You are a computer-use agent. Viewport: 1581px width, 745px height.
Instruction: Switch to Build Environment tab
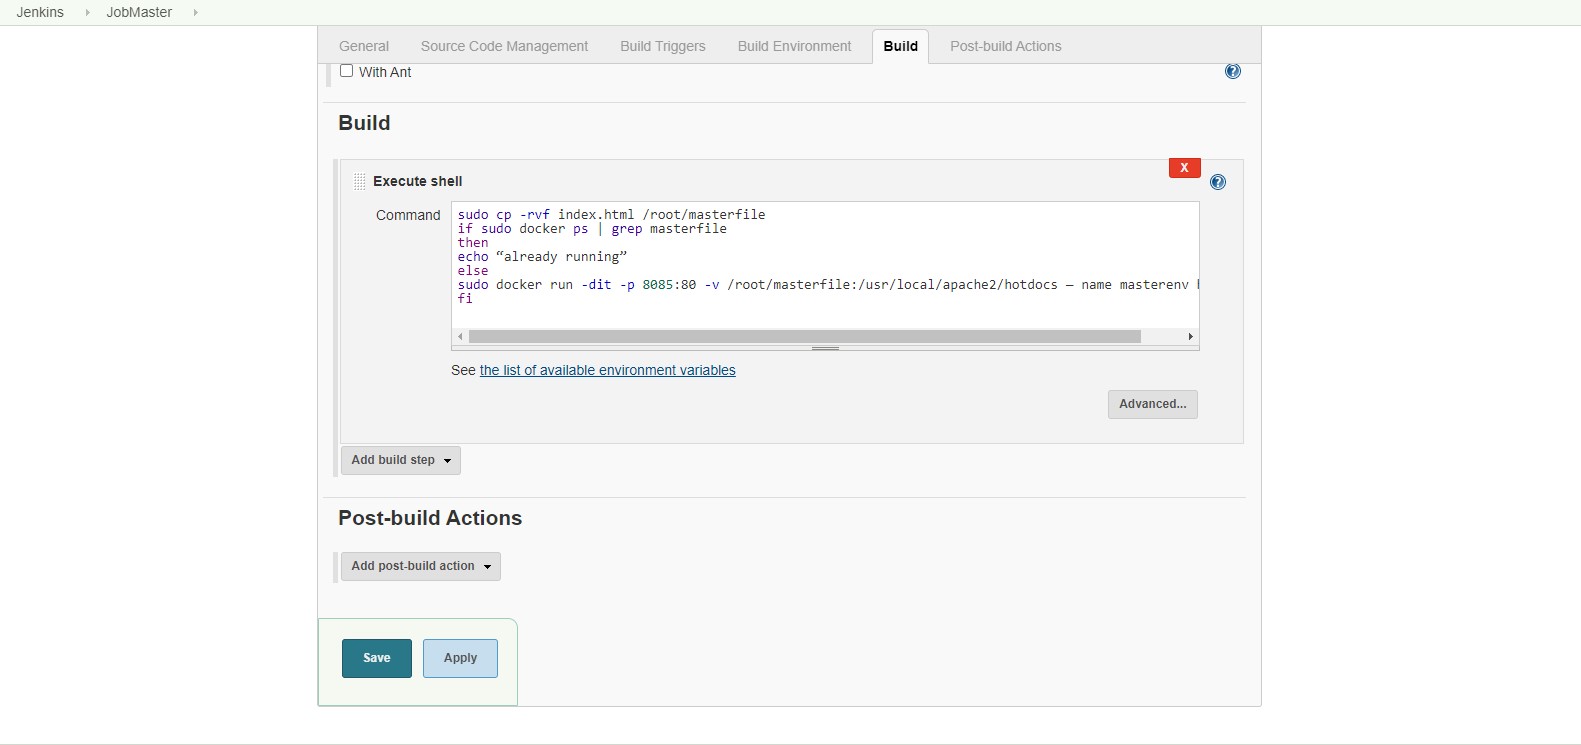click(795, 46)
